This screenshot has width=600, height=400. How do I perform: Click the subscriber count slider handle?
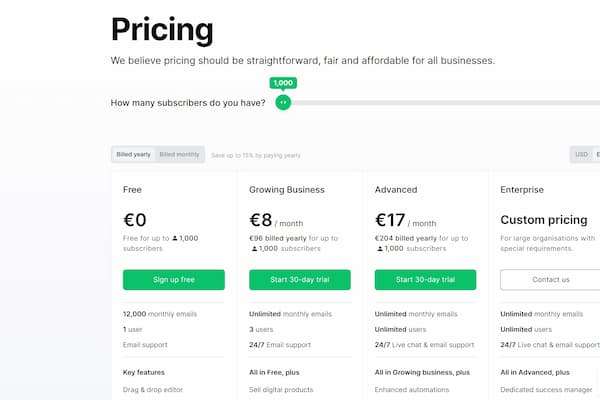click(x=283, y=102)
